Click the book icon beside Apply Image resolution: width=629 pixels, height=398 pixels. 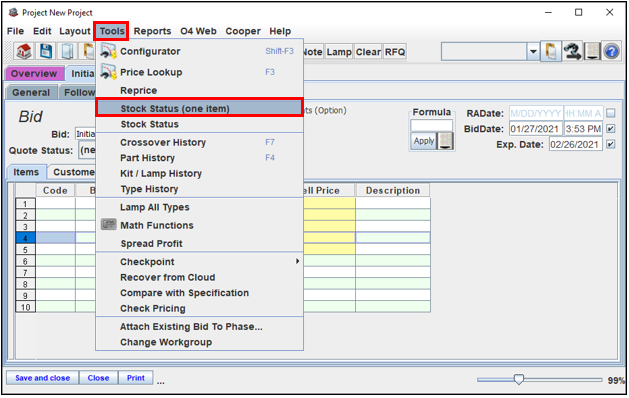(445, 141)
